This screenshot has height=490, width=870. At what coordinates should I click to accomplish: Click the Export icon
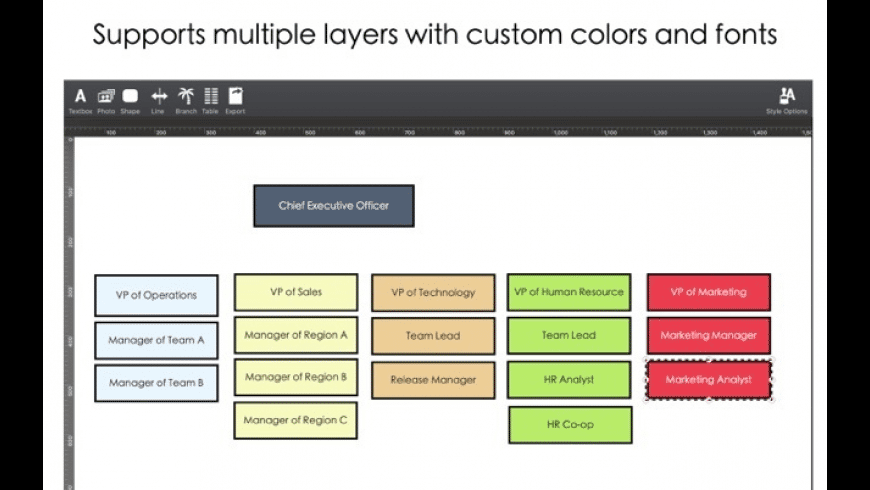tap(235, 97)
